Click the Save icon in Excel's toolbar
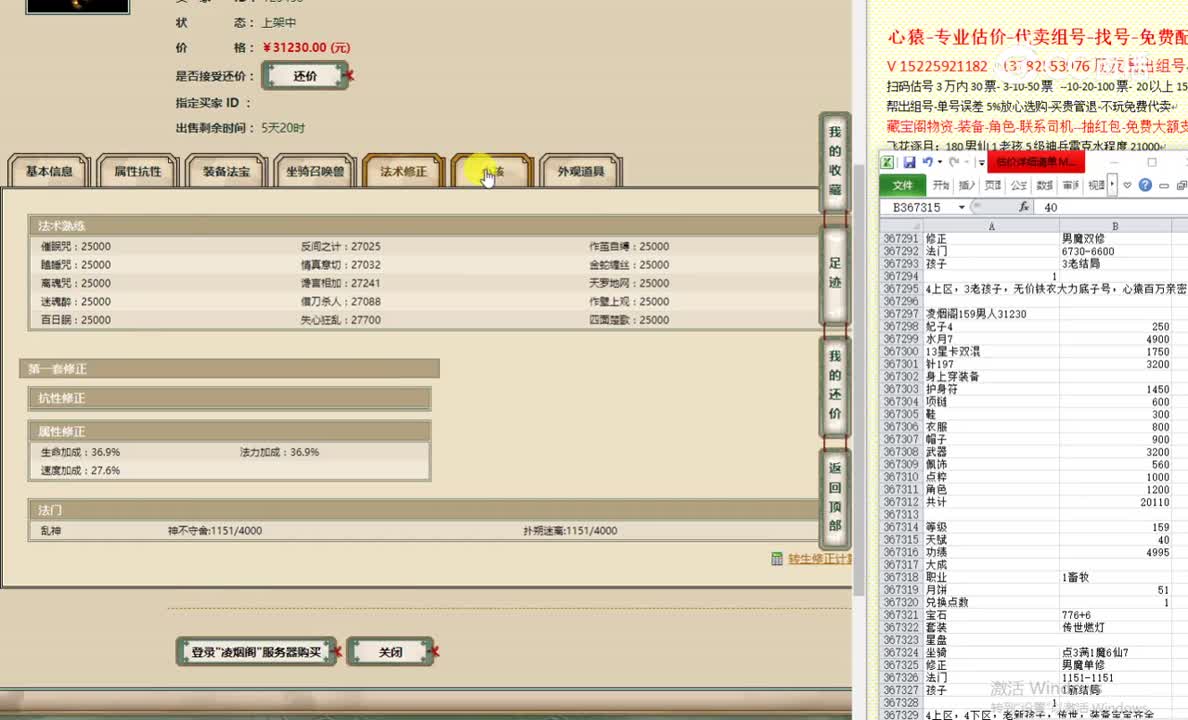The width and height of the screenshot is (1188, 720). tap(911, 160)
